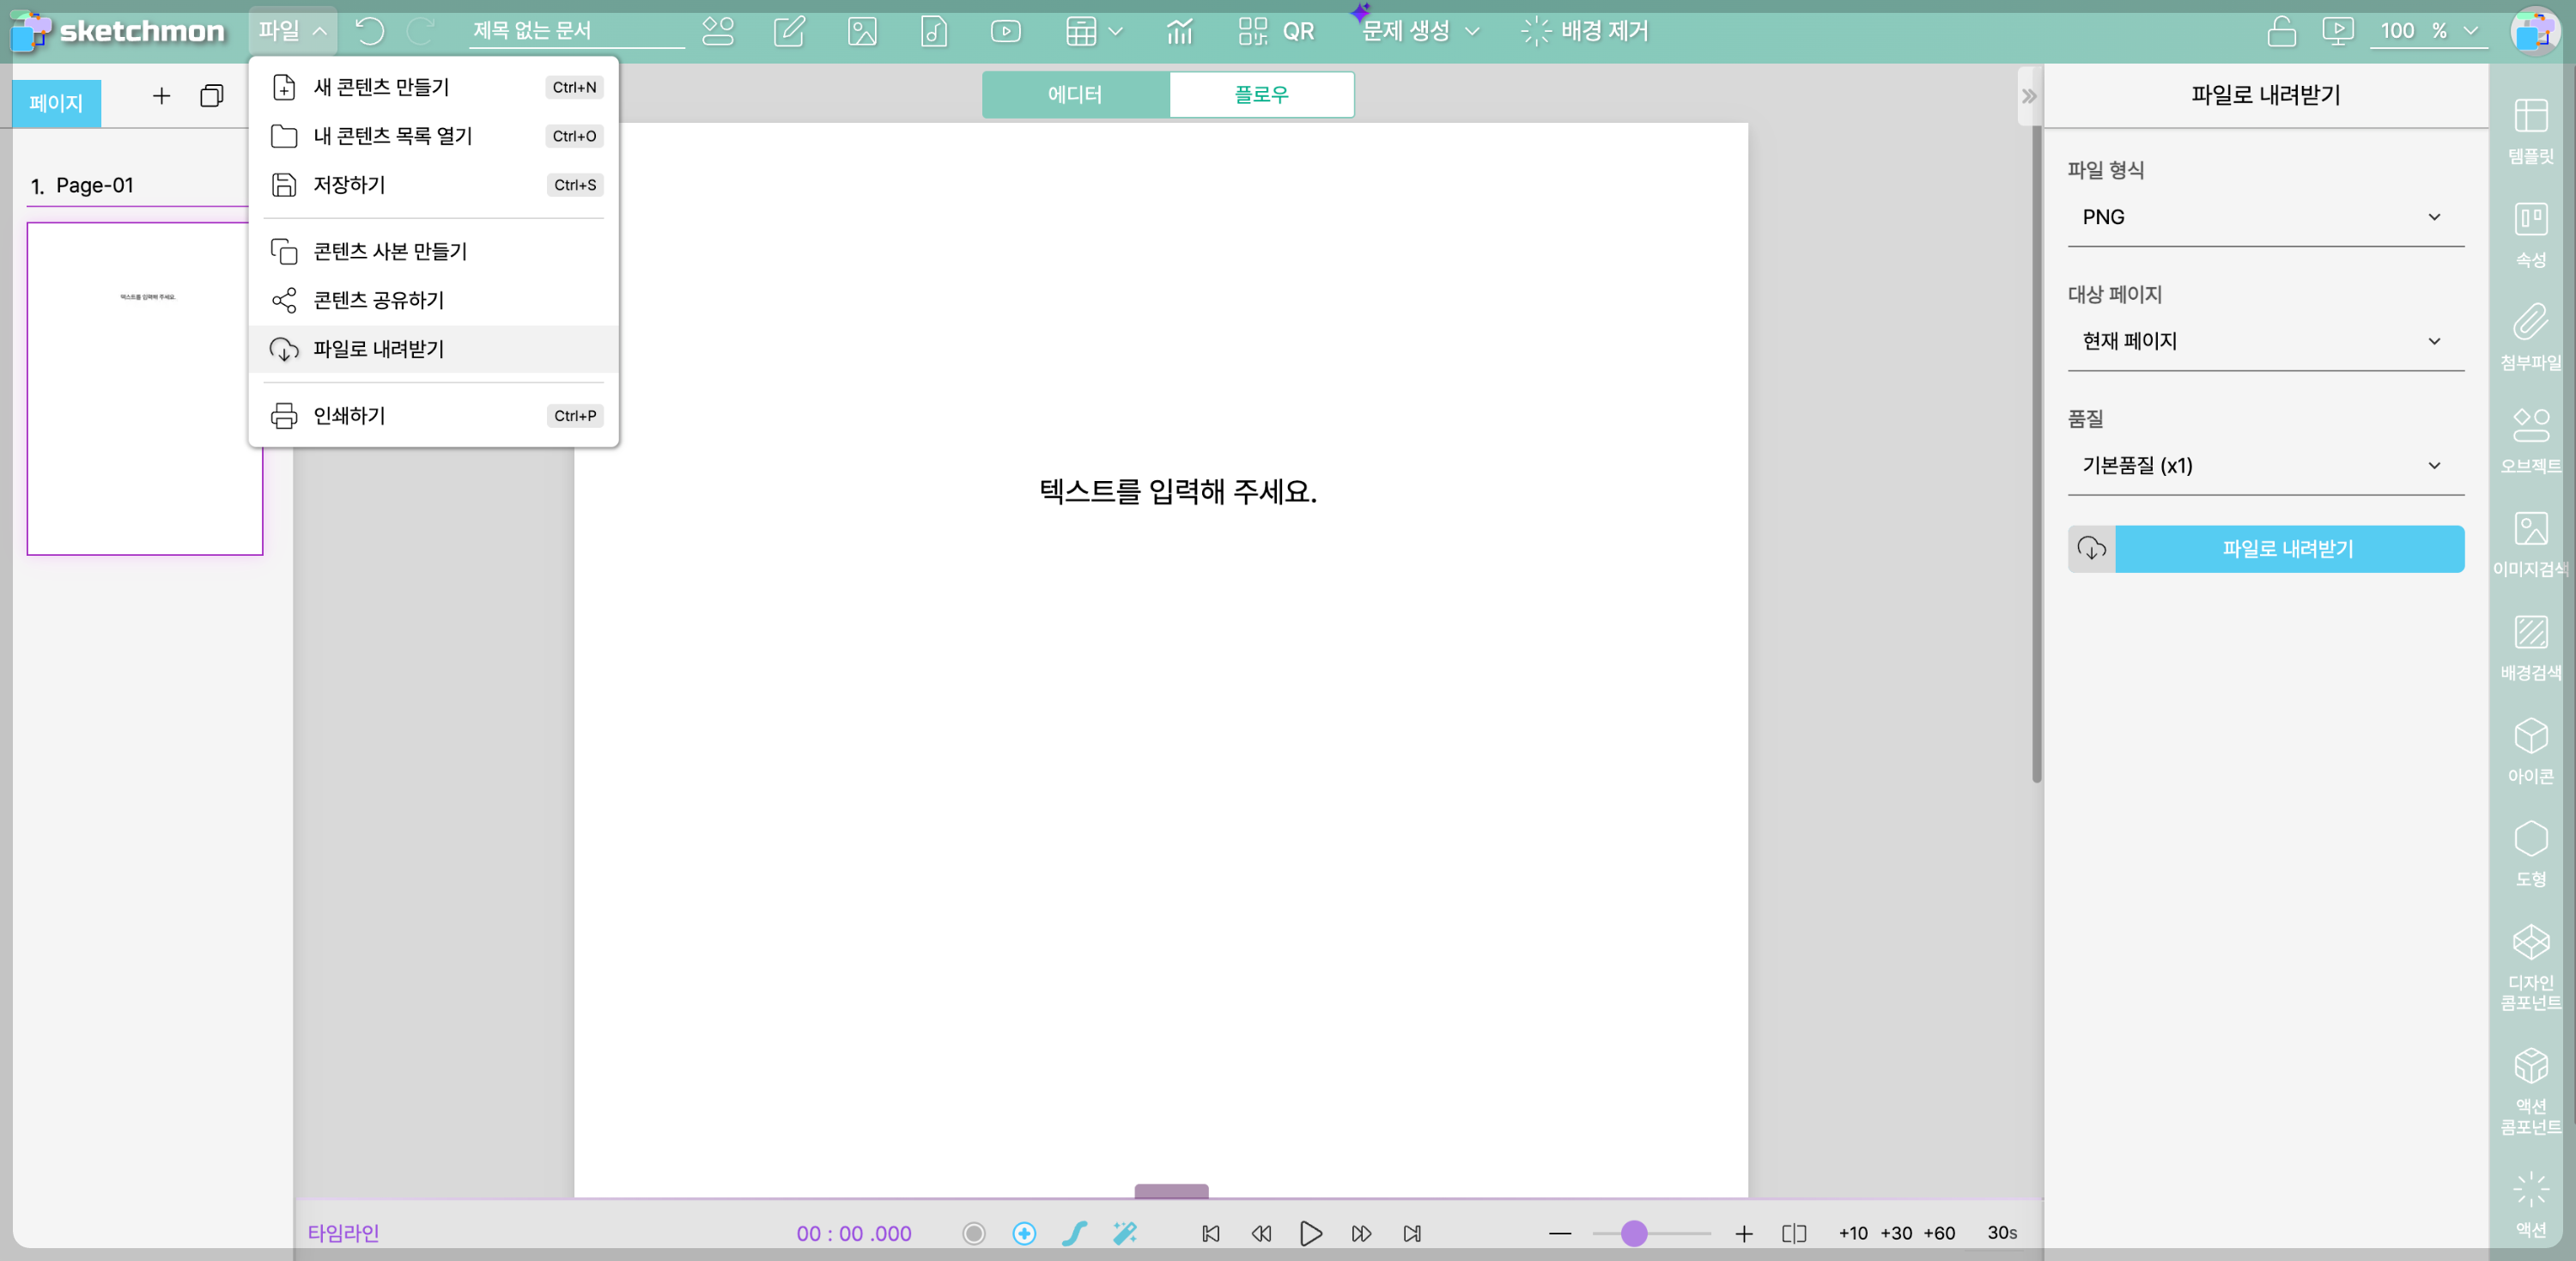Click the blue 파일로 내려받기 button
This screenshot has width=2576, height=1261.
click(2287, 548)
